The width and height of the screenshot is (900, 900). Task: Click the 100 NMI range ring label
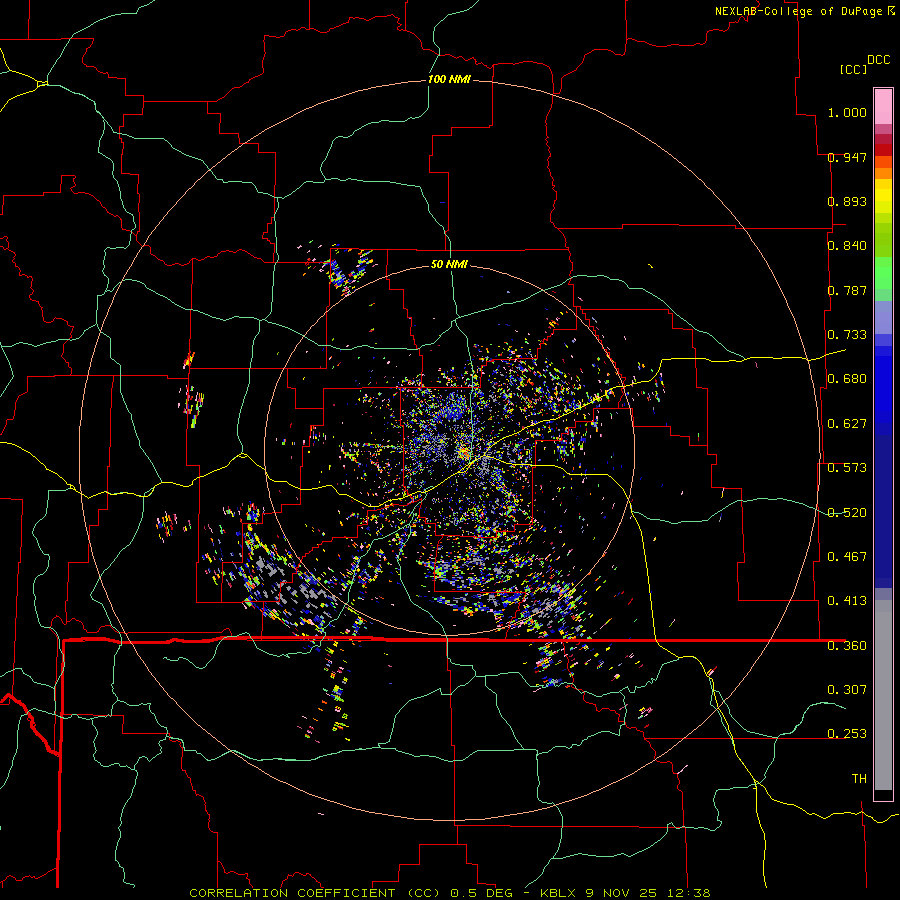point(449,79)
